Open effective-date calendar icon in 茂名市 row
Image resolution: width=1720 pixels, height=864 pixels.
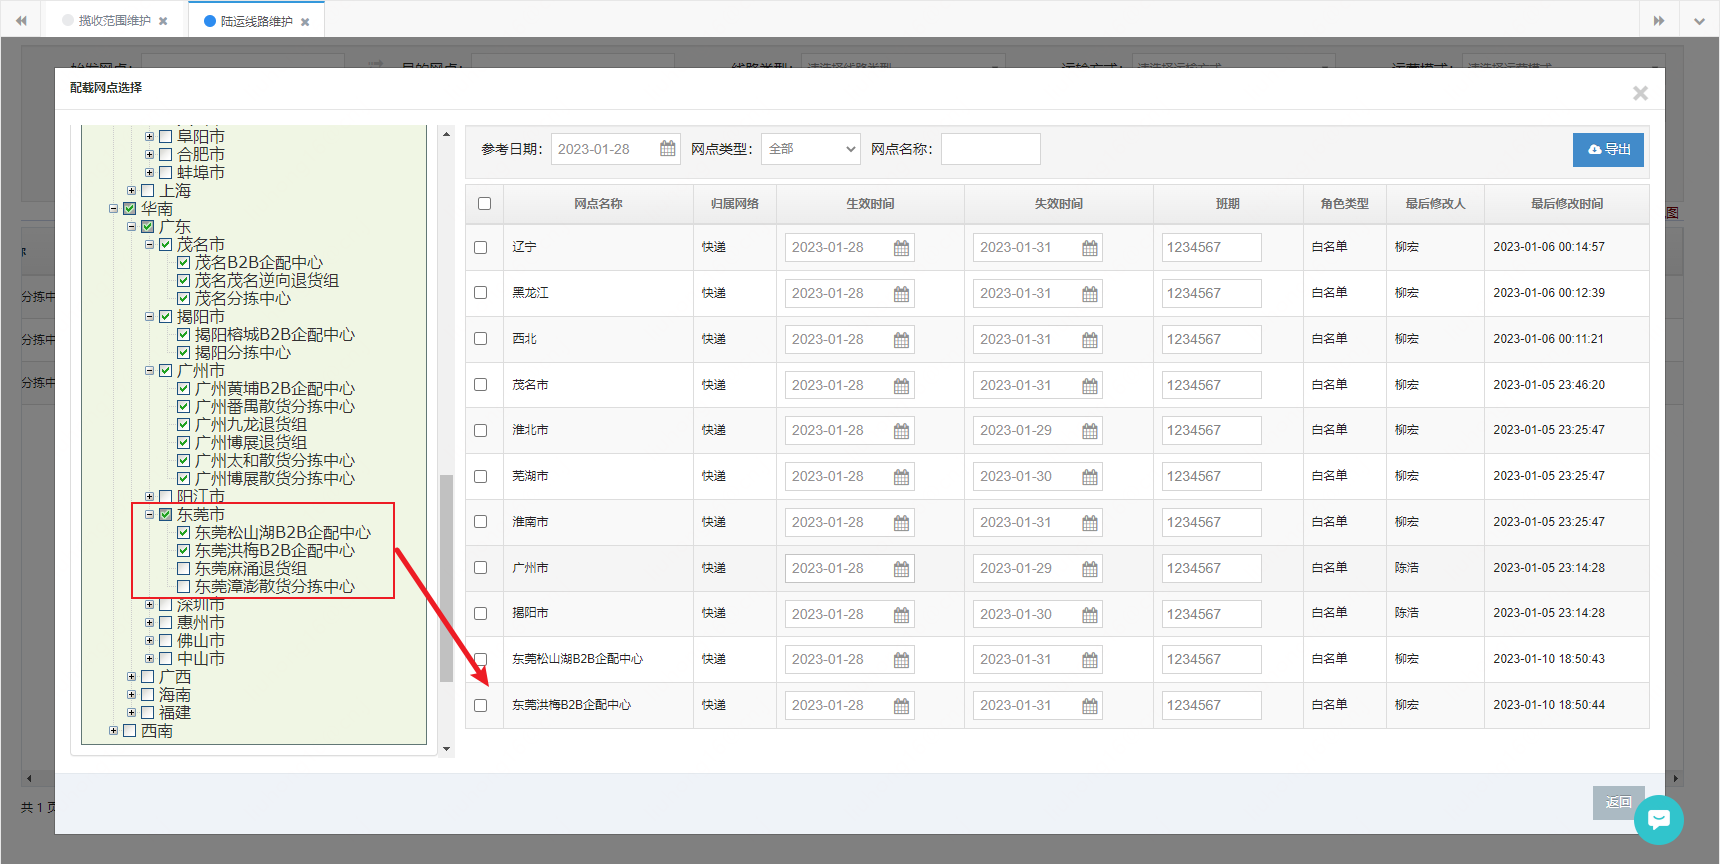pyautogui.click(x=901, y=386)
